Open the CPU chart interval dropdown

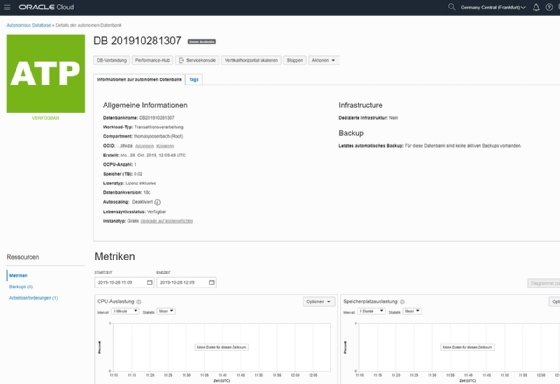pos(125,311)
